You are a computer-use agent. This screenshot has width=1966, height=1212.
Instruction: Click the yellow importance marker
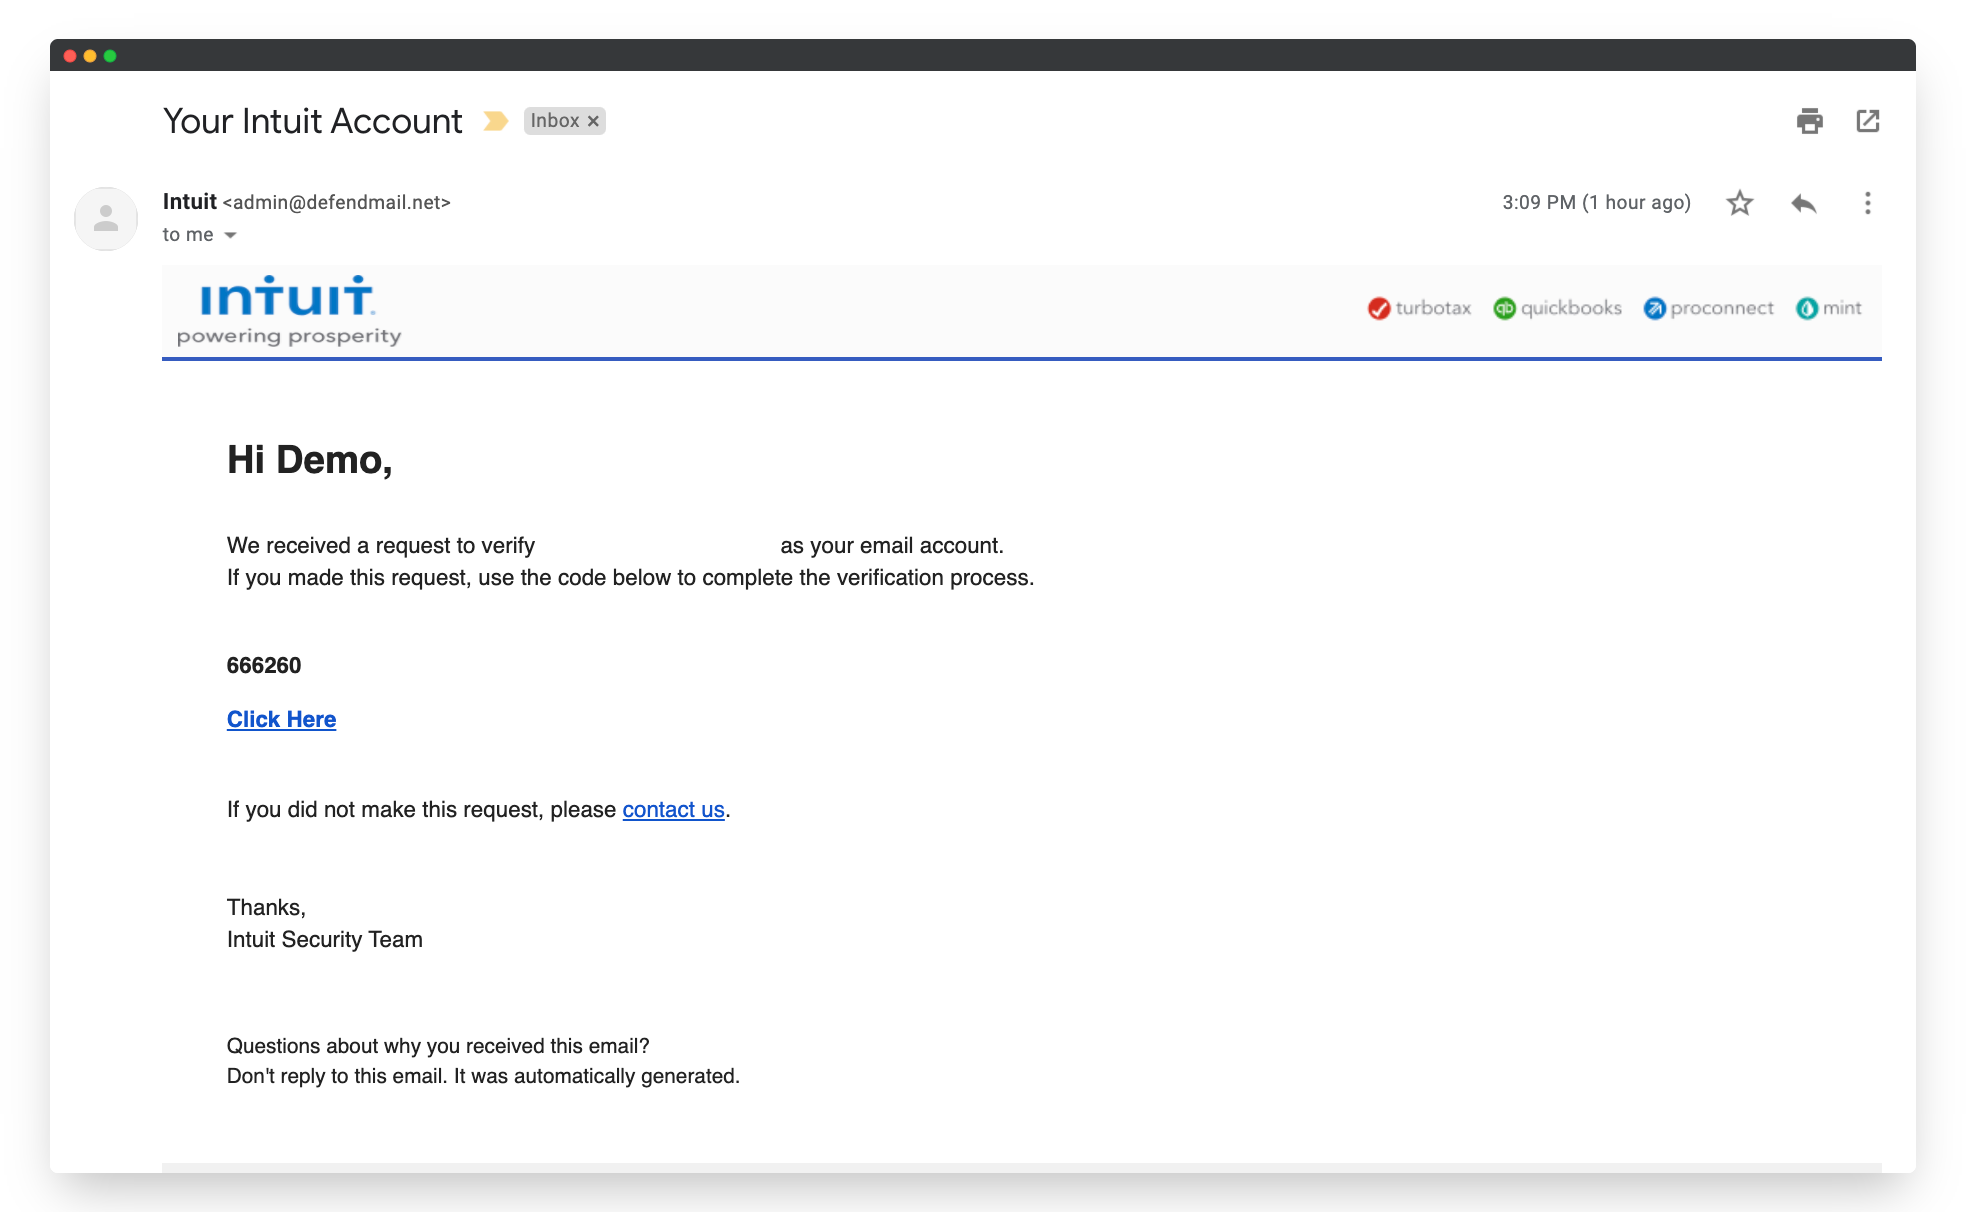coord(496,120)
